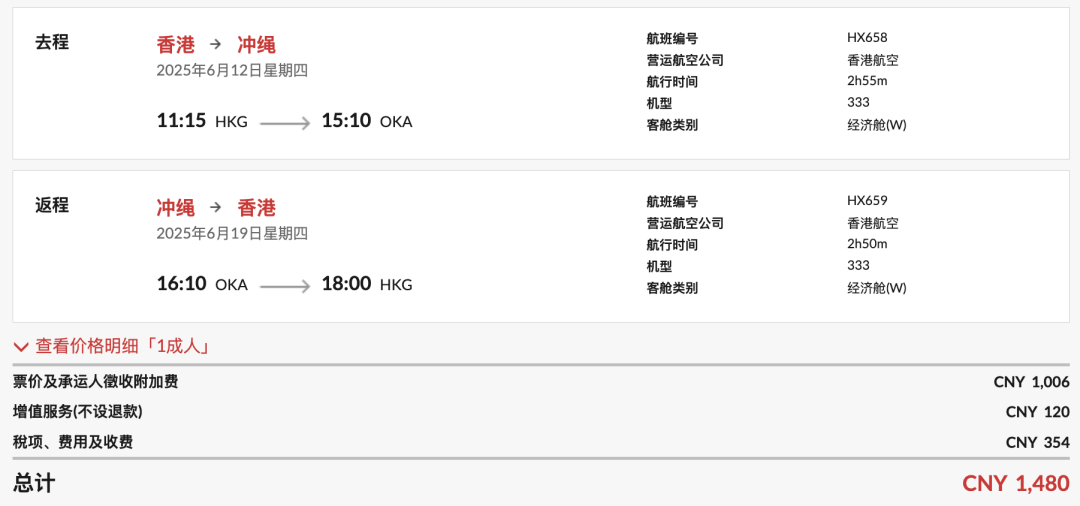Click the return arrival time 18:00

(x=346, y=284)
